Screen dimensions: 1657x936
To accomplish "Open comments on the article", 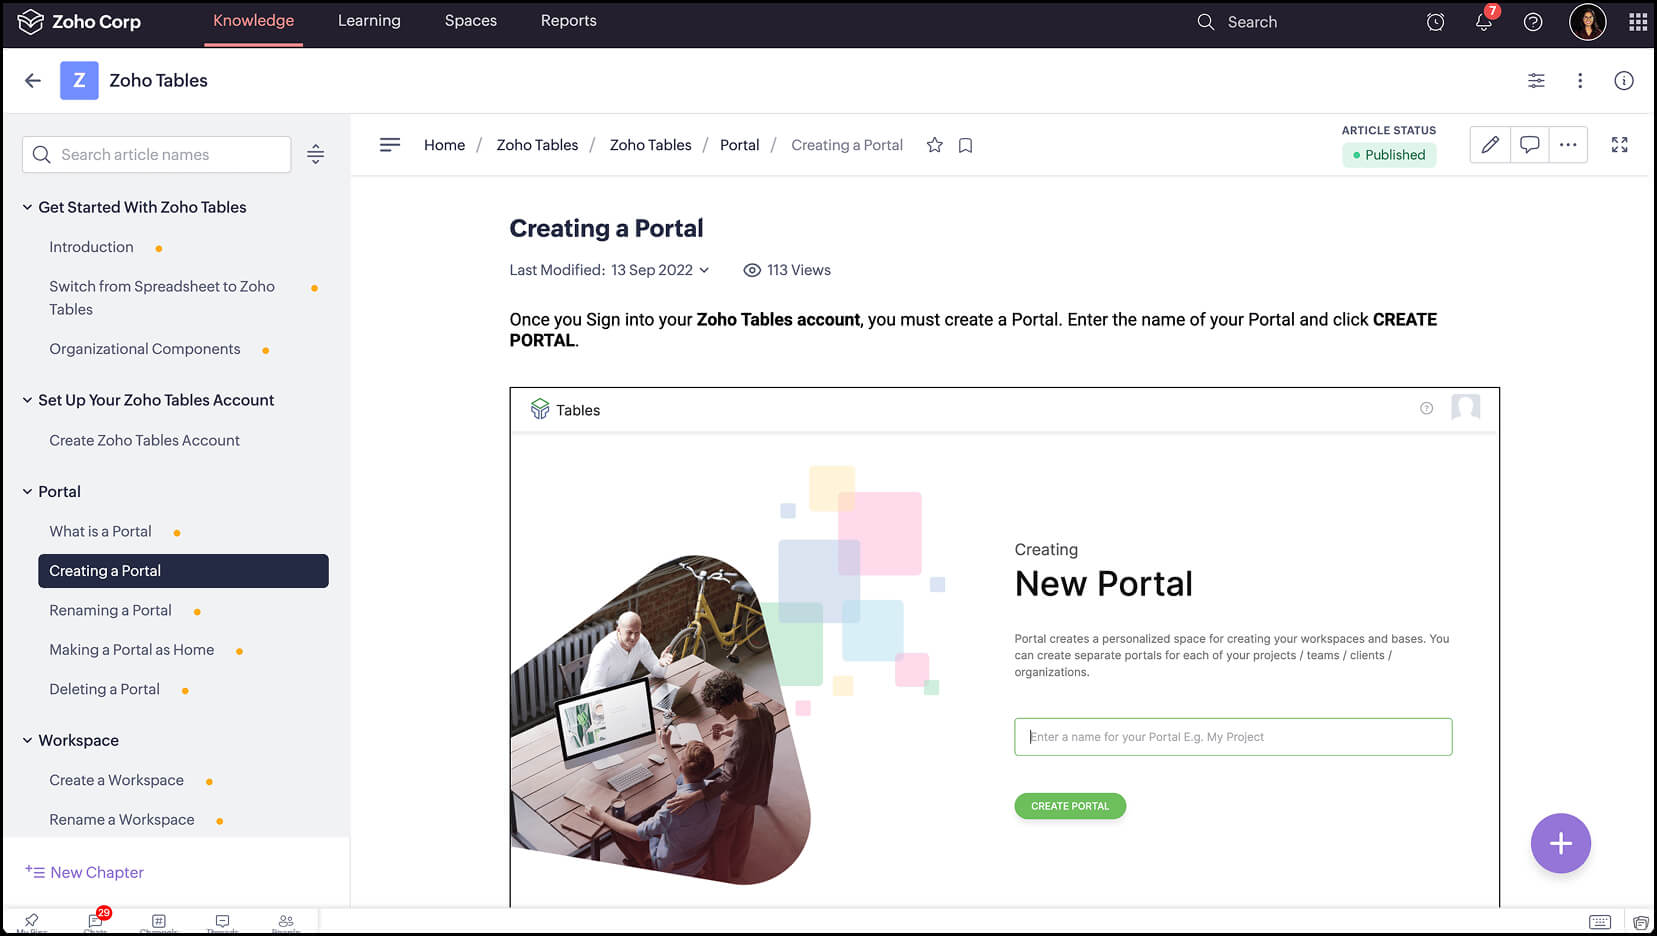I will pyautogui.click(x=1529, y=144).
